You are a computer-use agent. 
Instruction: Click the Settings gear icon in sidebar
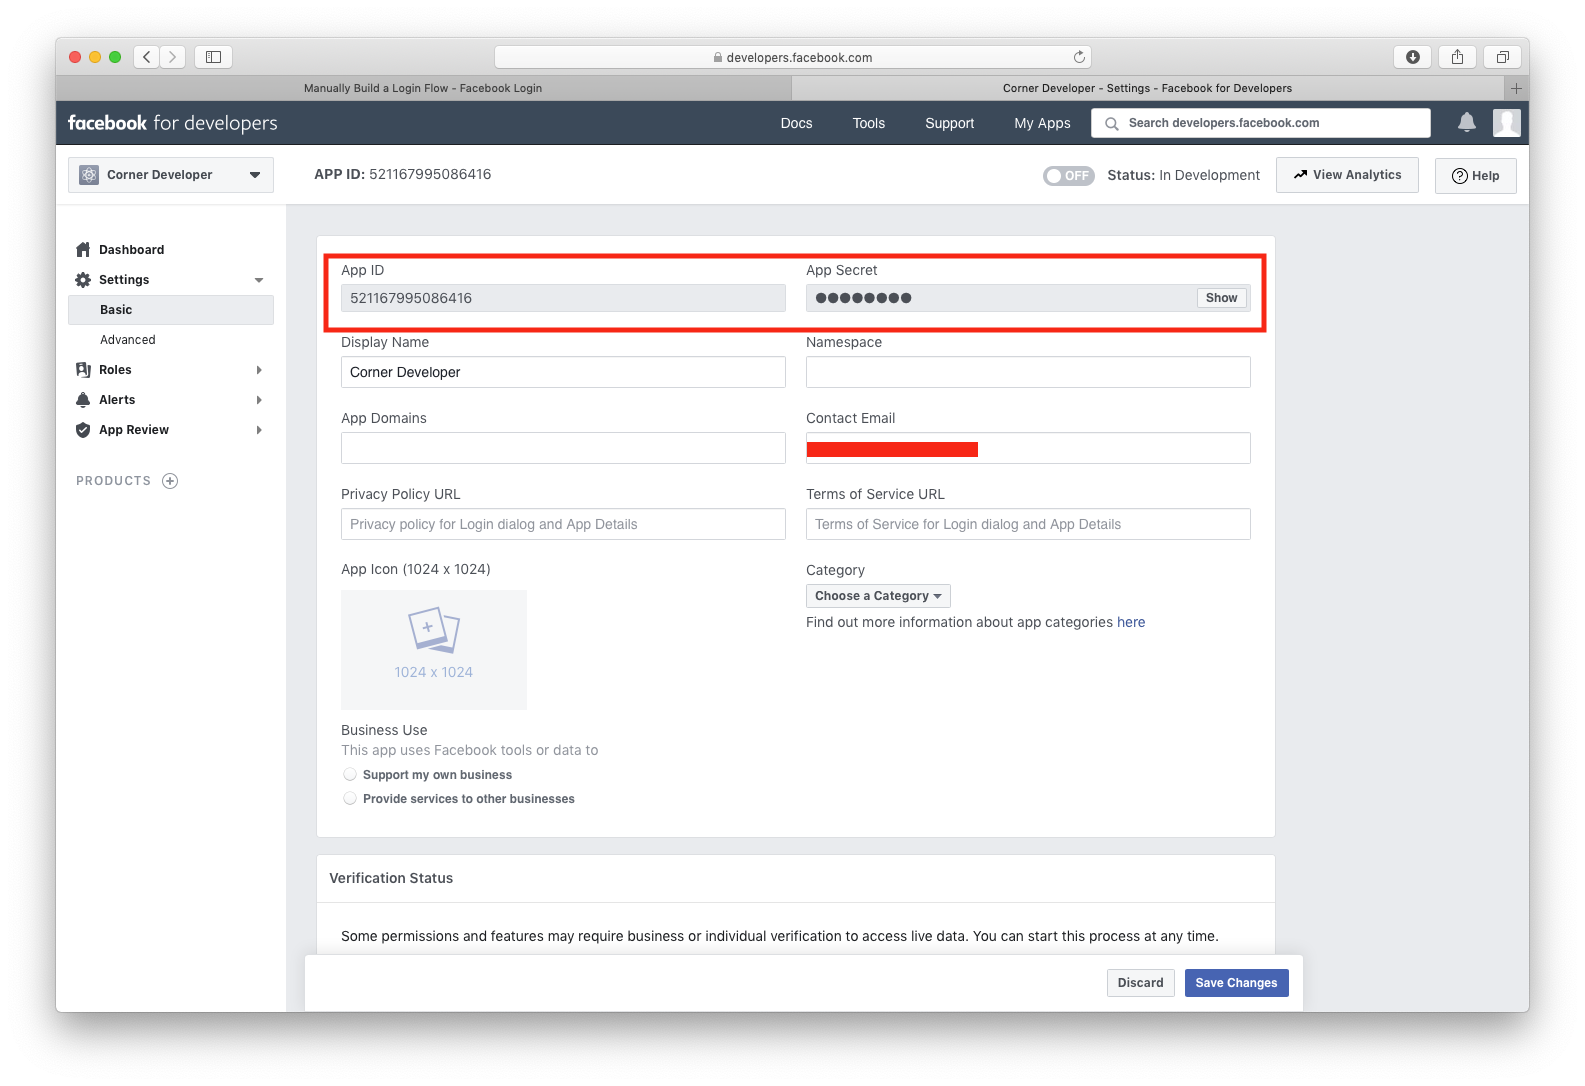[83, 280]
